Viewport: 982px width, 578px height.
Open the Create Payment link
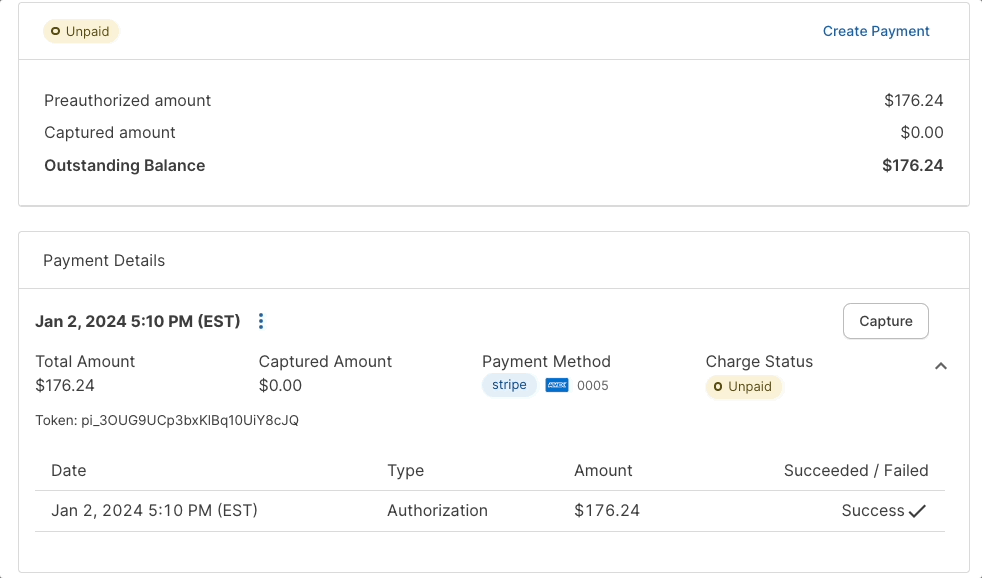tap(876, 31)
